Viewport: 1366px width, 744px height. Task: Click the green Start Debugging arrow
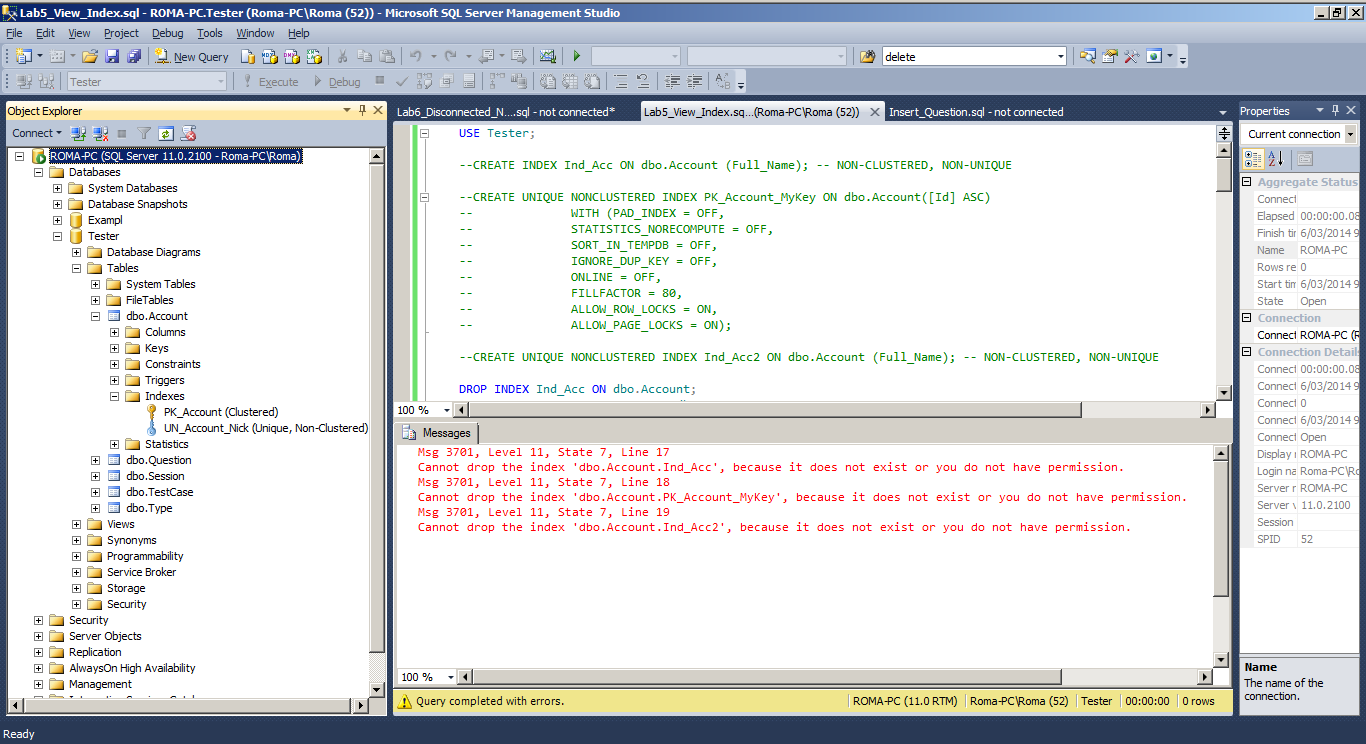[577, 57]
